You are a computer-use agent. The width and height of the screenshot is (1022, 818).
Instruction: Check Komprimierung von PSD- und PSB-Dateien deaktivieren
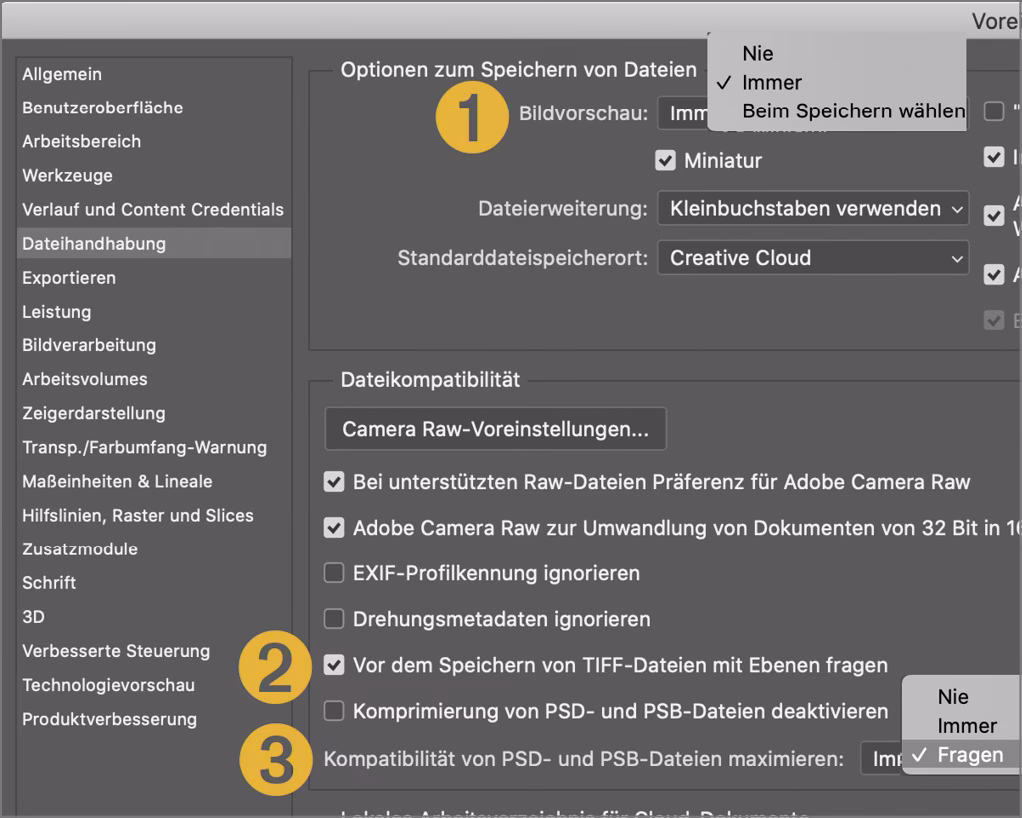pyautogui.click(x=334, y=711)
